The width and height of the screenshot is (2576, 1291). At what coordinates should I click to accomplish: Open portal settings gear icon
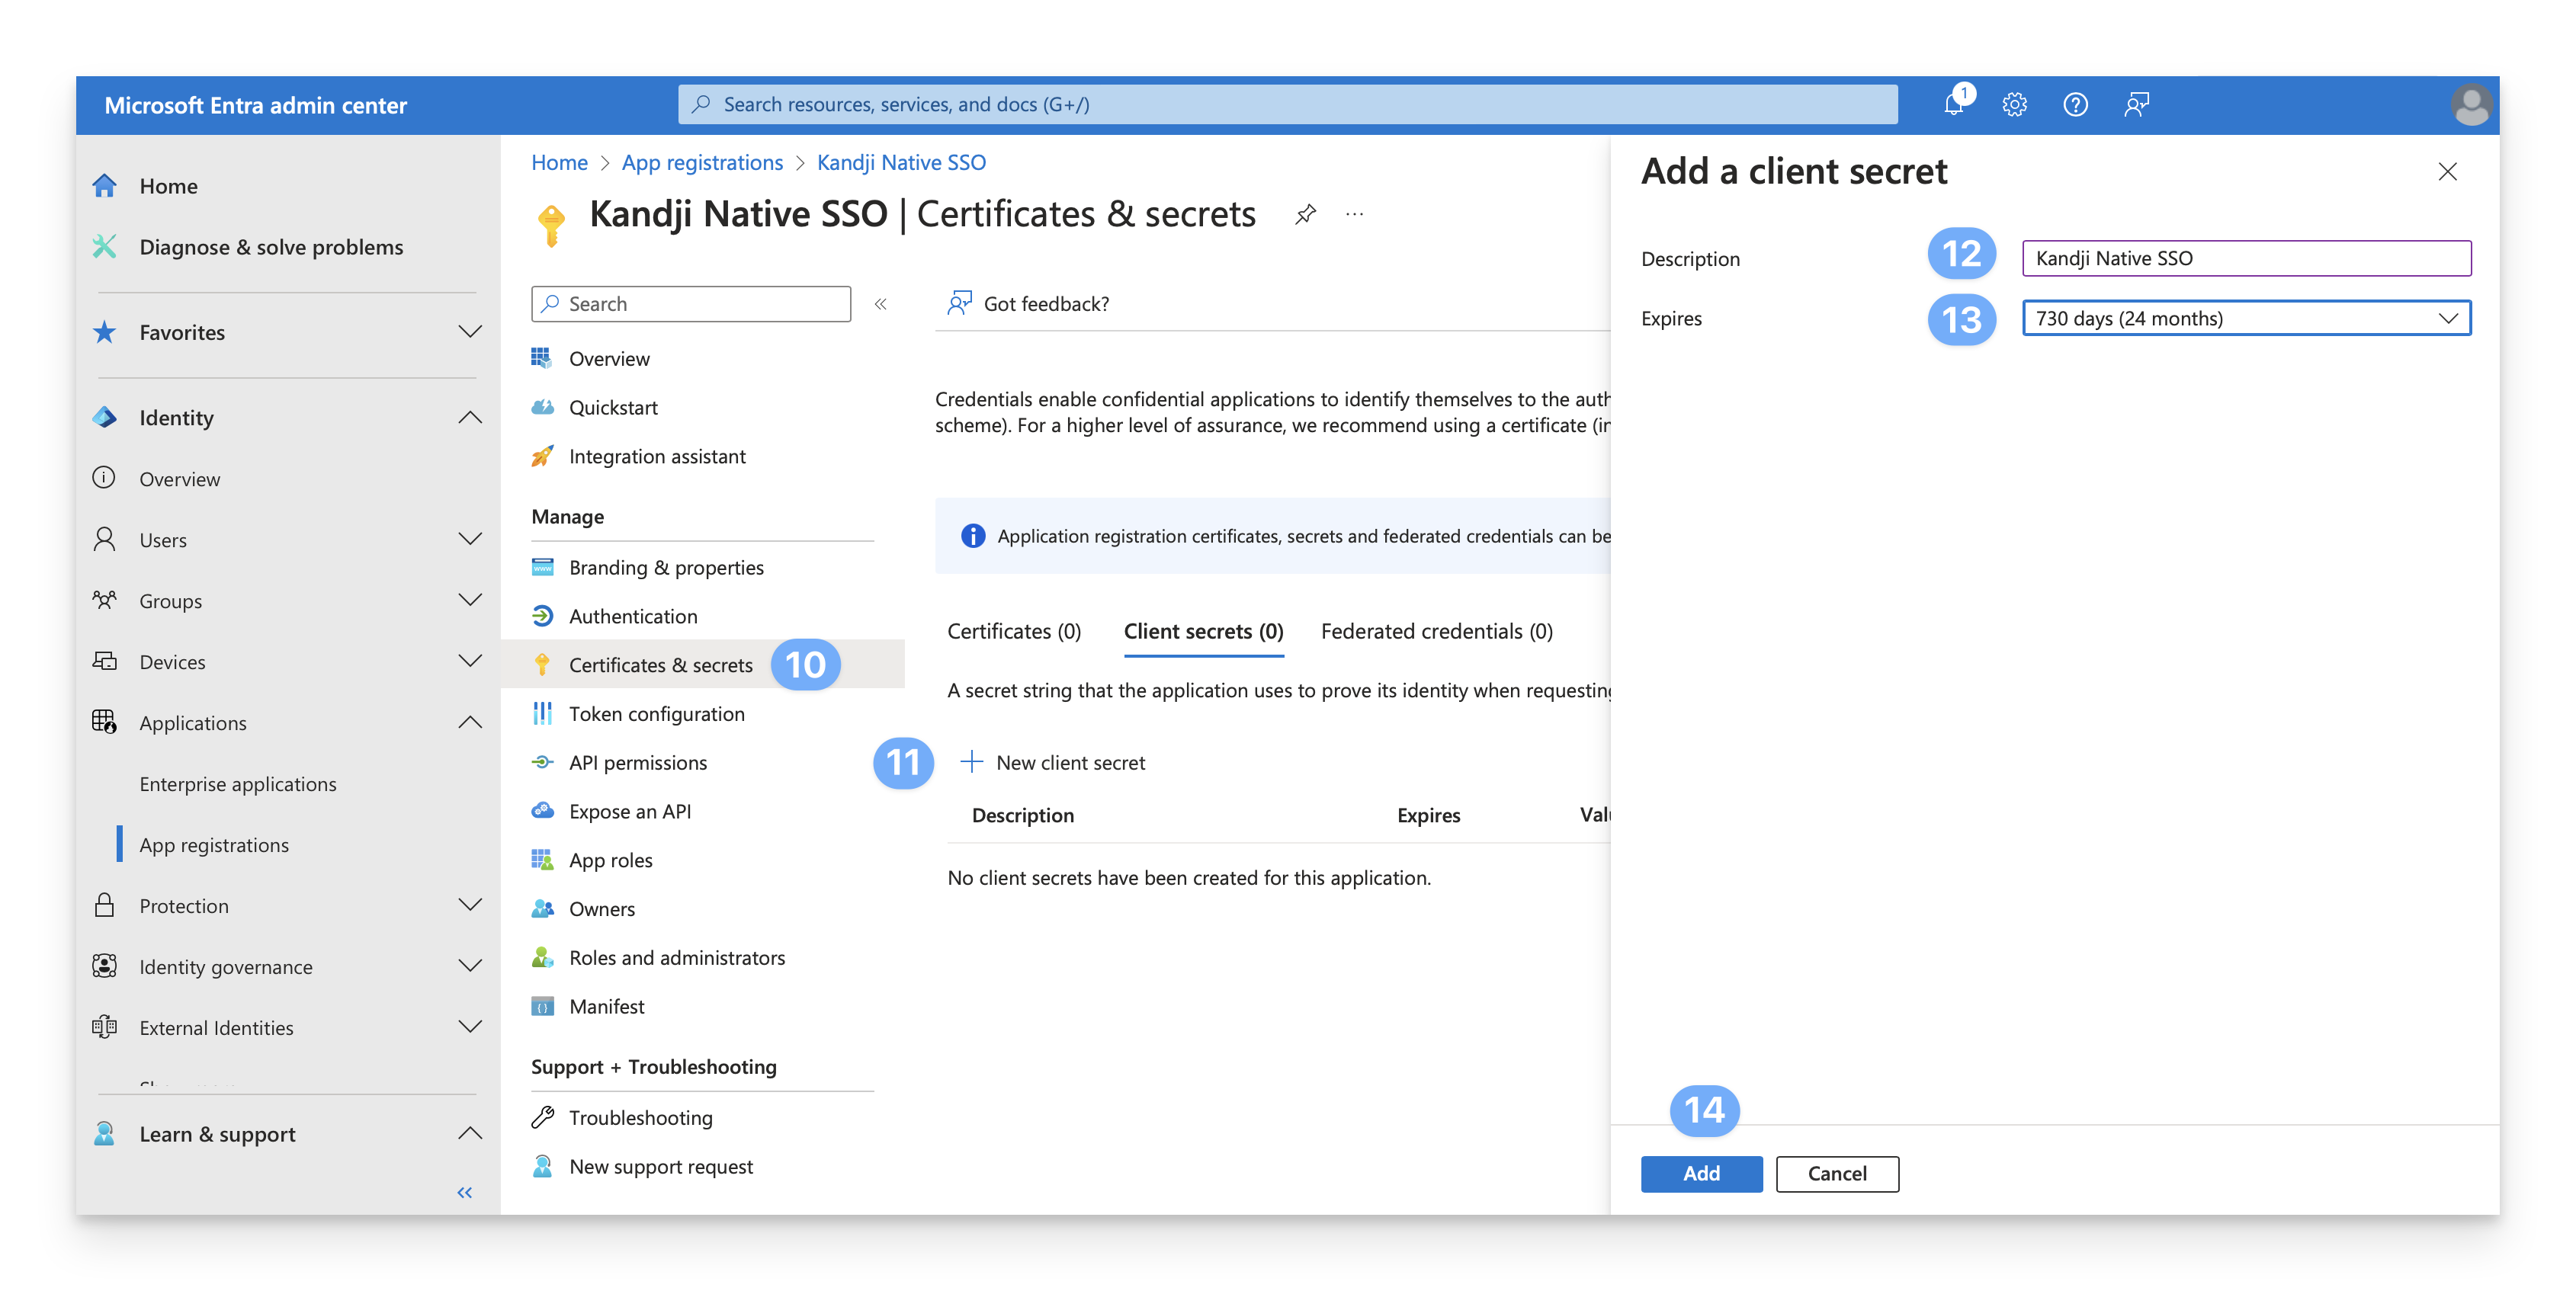[x=2015, y=104]
